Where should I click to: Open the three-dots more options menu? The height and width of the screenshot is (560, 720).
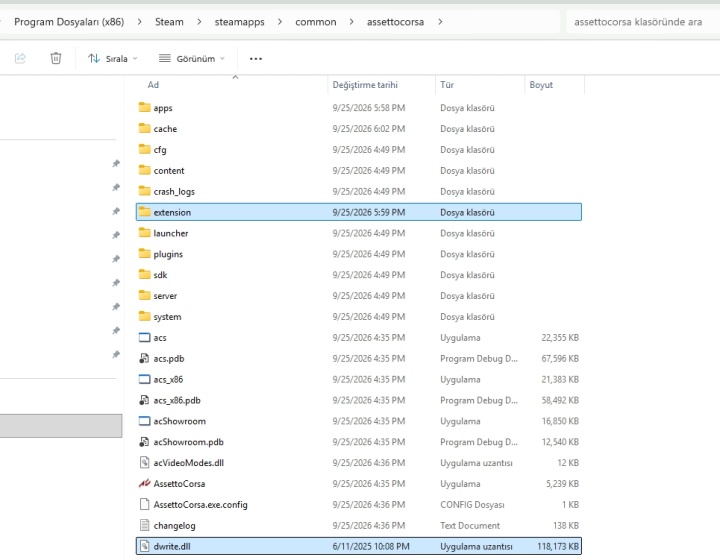(x=256, y=58)
